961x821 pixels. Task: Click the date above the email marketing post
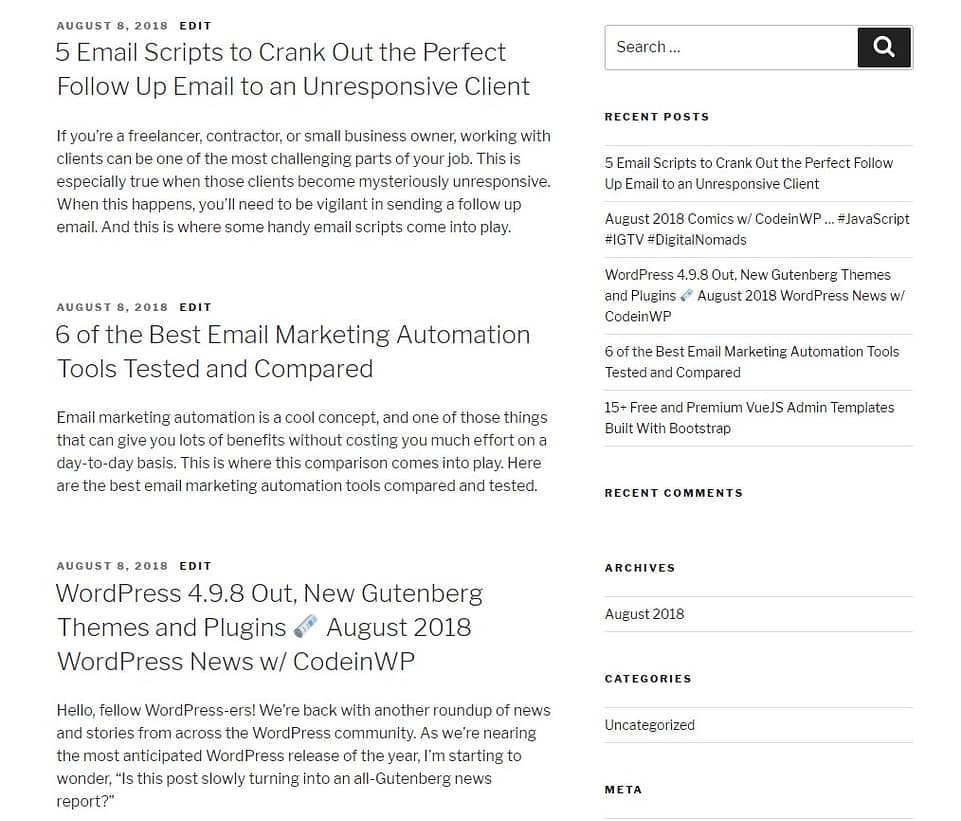coord(112,307)
